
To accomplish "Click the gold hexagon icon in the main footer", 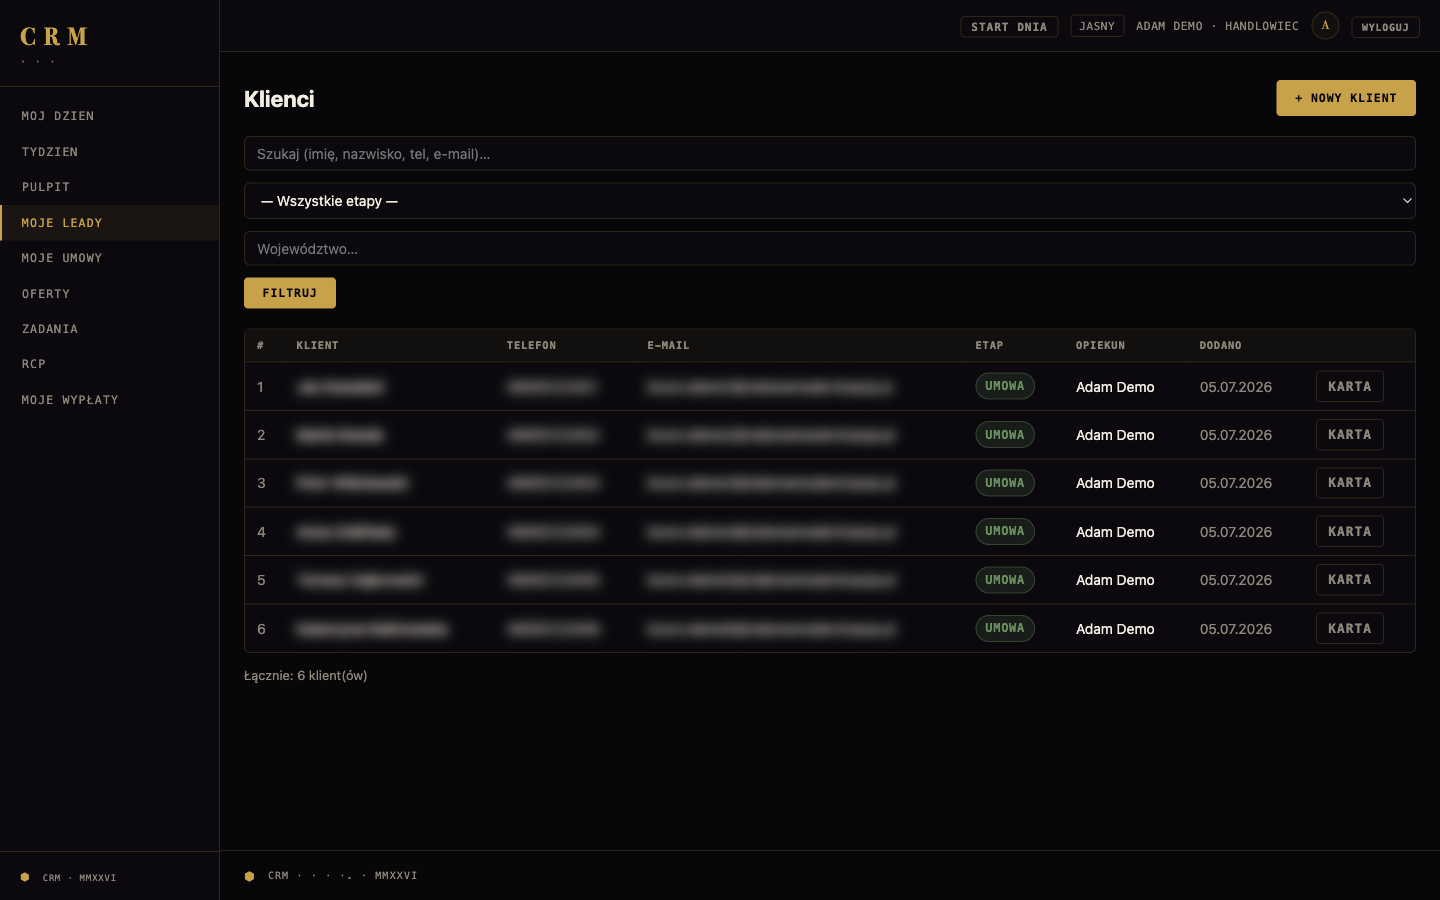I will [249, 876].
